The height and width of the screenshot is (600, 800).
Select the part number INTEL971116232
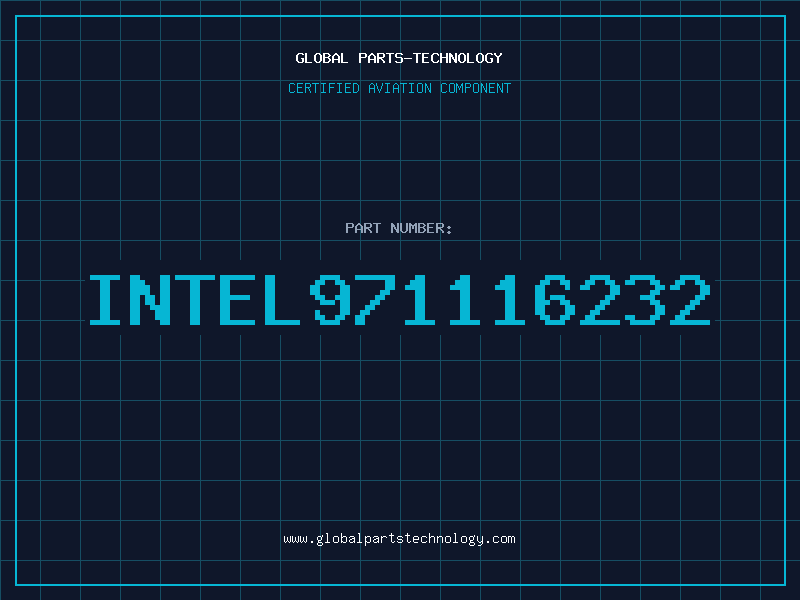(400, 299)
